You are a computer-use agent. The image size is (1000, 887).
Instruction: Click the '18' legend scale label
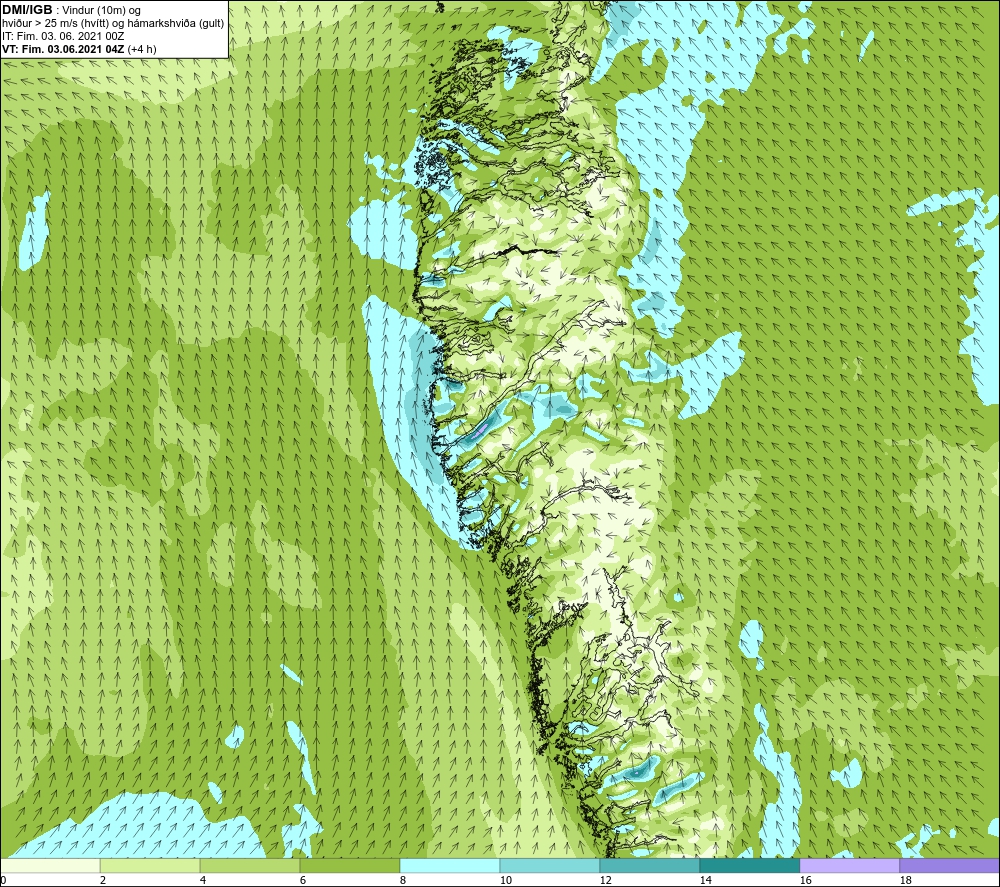pos(905,880)
